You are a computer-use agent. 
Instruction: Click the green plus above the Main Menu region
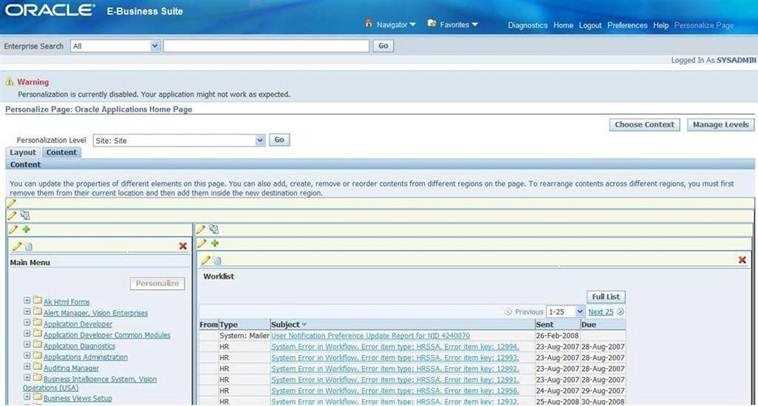tap(26, 229)
